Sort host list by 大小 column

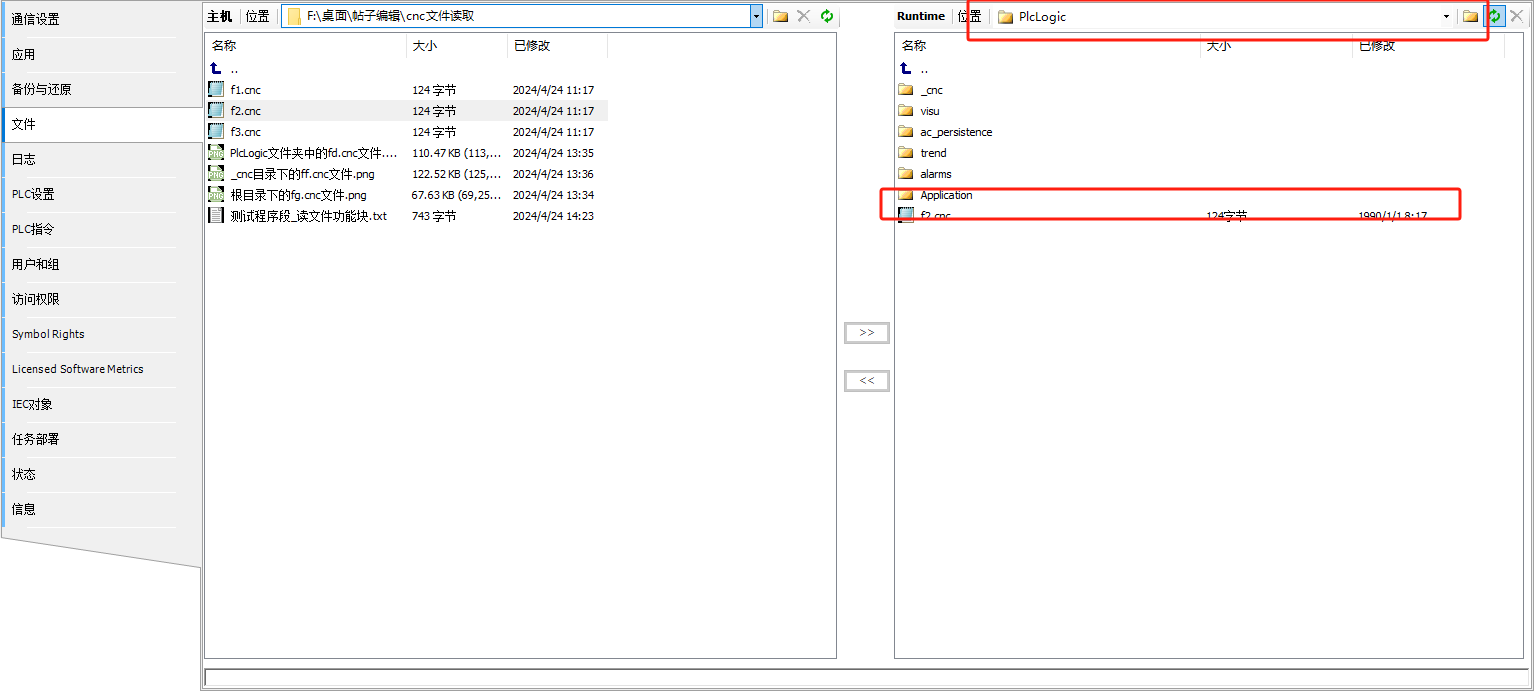pos(457,46)
